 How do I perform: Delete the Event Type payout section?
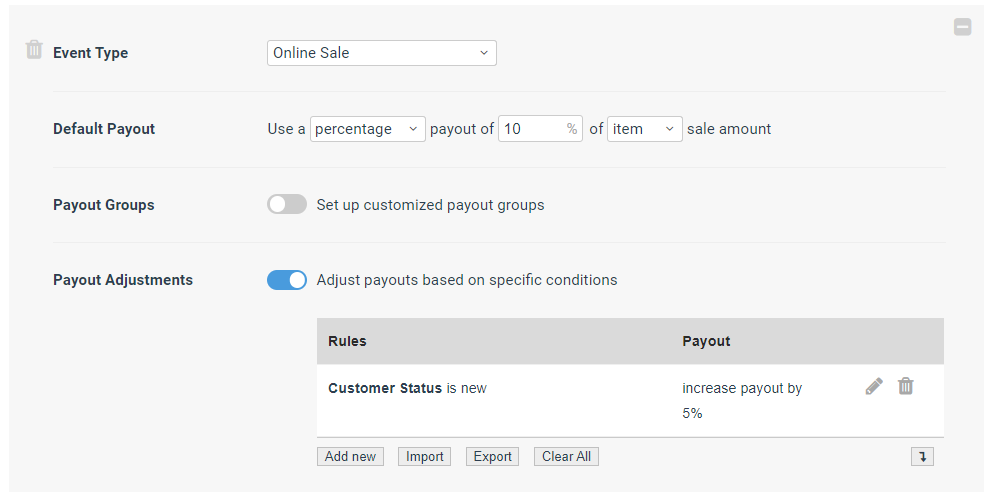pos(34,49)
